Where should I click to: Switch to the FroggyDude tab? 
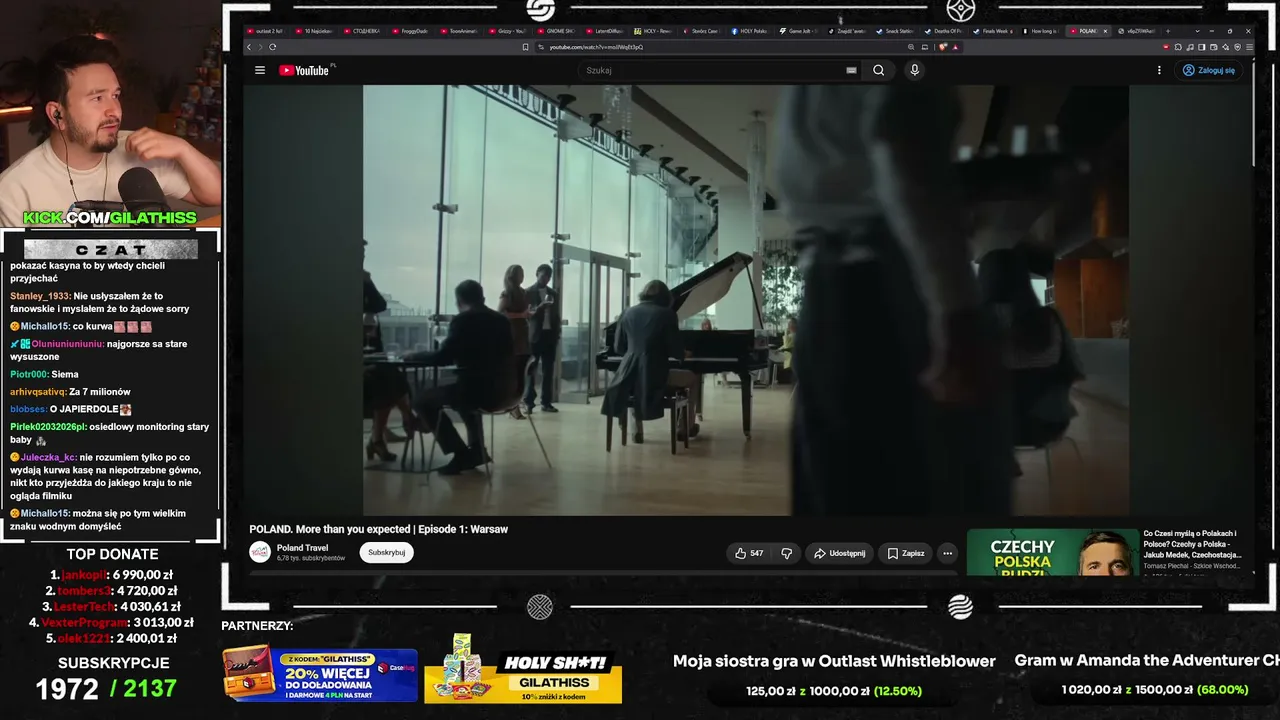(411, 31)
